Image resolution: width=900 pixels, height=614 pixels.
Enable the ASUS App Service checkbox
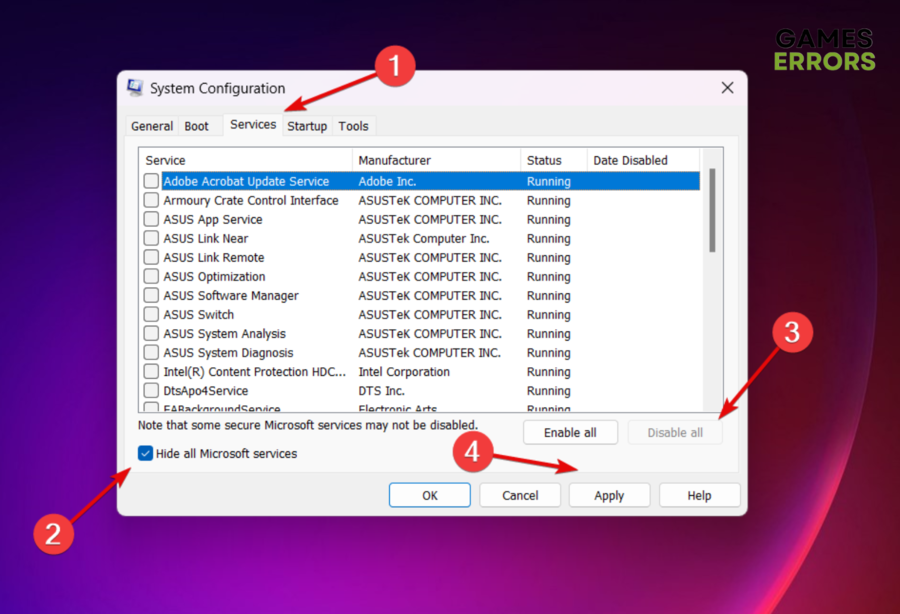[151, 220]
